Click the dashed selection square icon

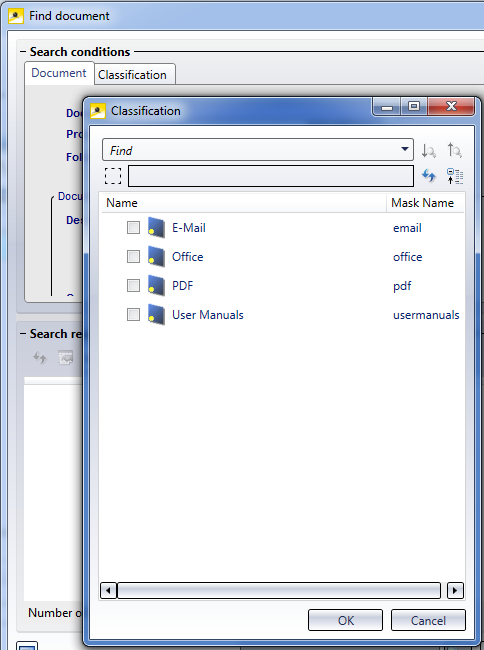tap(113, 176)
